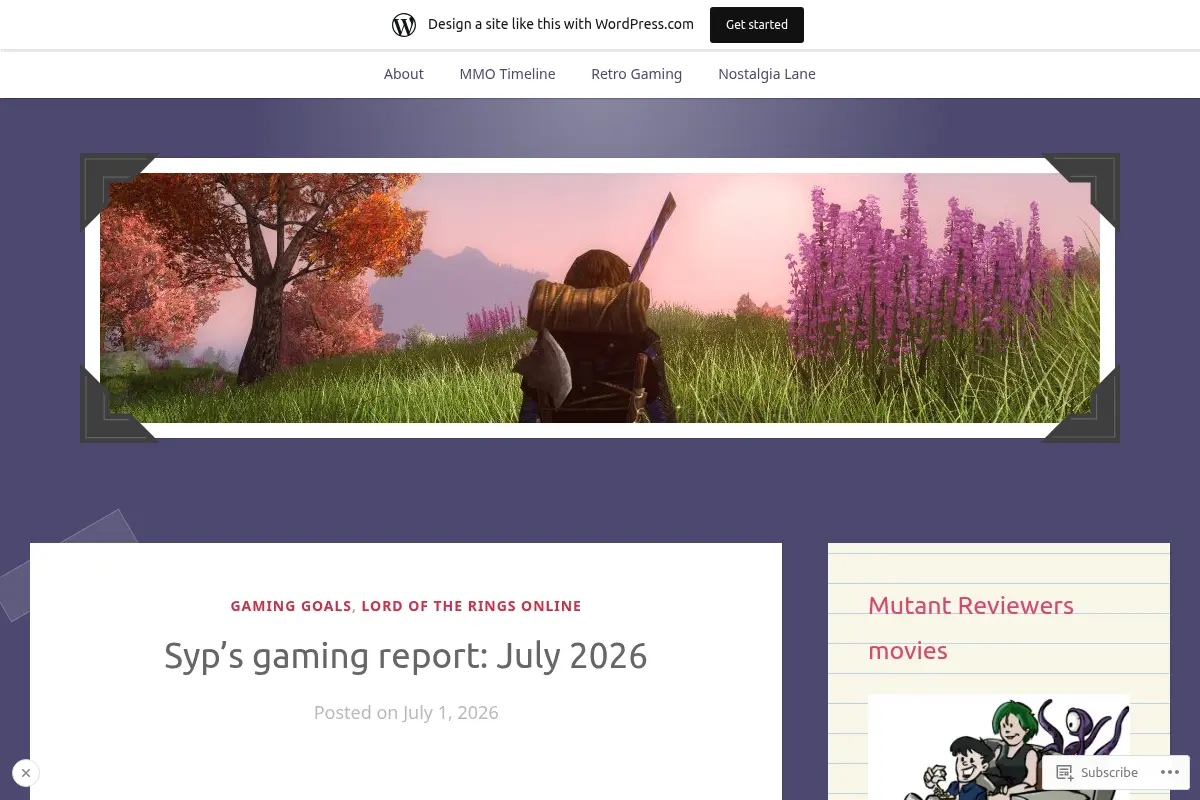Open the three-dot more options menu
The width and height of the screenshot is (1200, 800).
[x=1170, y=772]
